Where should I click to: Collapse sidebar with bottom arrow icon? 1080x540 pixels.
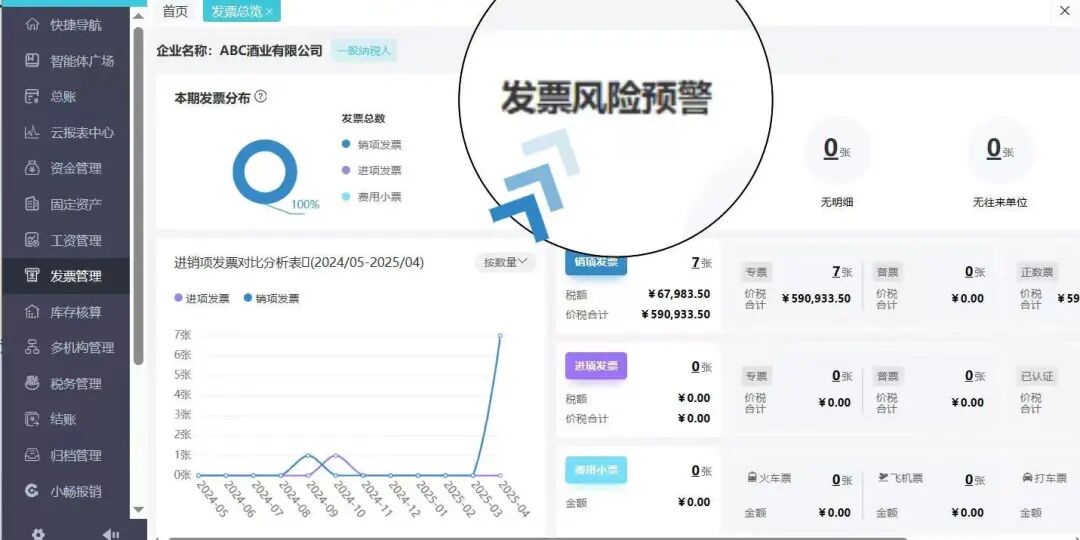110,534
